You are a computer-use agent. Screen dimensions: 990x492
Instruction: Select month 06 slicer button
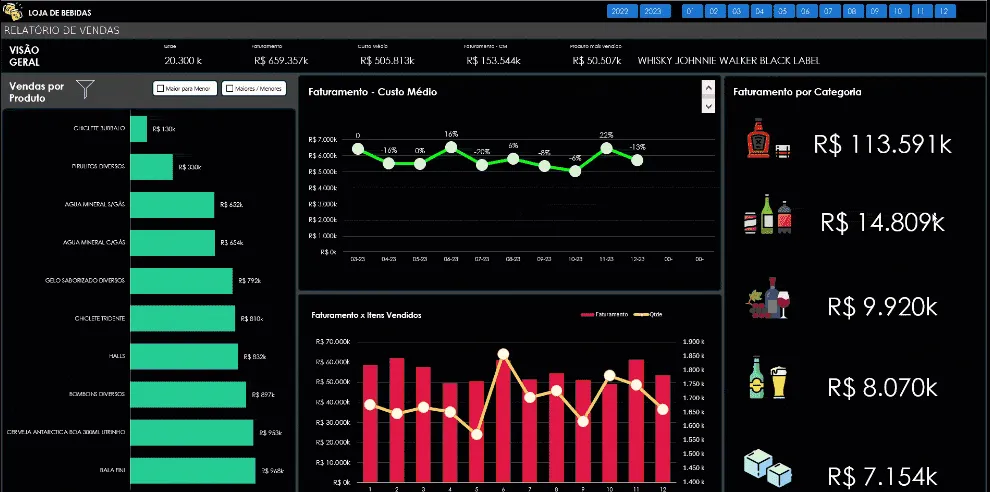point(805,11)
